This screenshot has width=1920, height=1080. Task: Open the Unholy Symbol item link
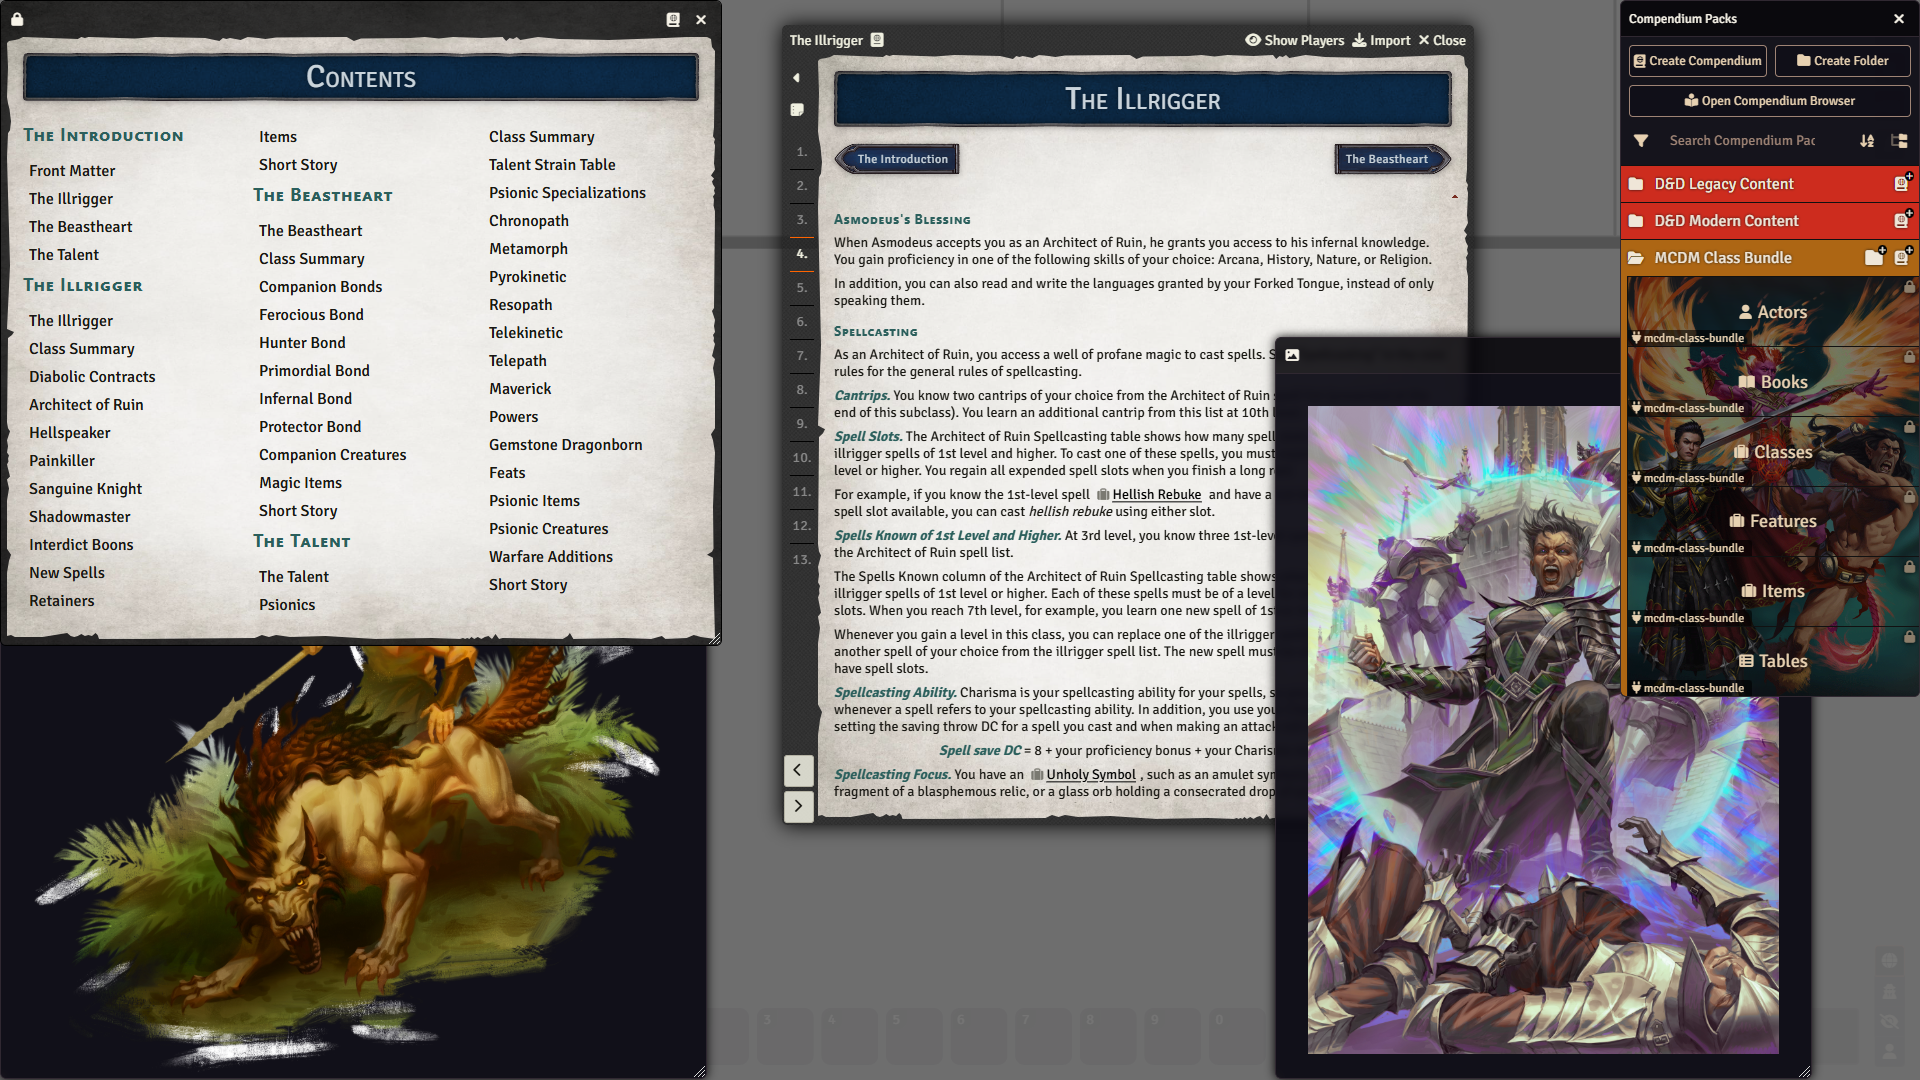(x=1090, y=775)
